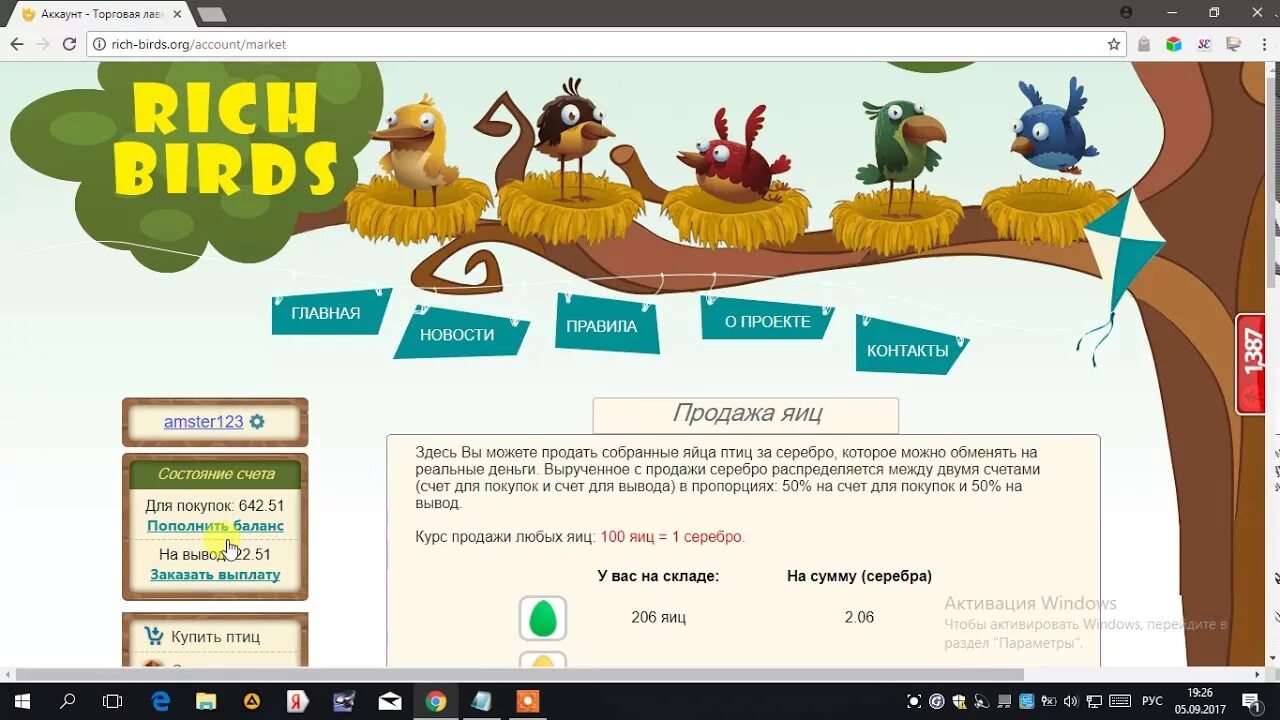Click the green egg icon
The height and width of the screenshot is (720, 1280).
coord(543,618)
